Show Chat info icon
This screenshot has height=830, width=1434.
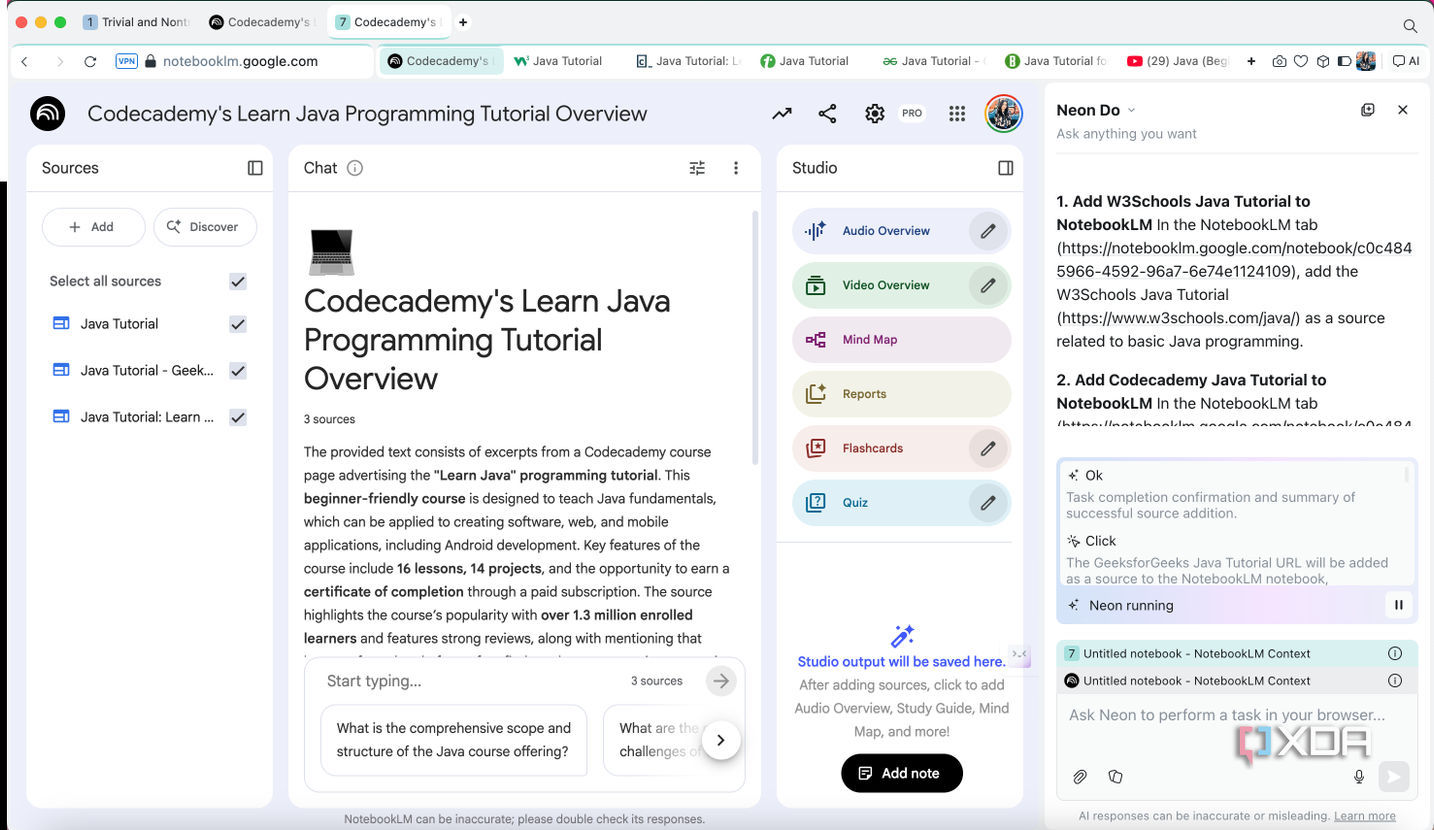pyautogui.click(x=354, y=168)
